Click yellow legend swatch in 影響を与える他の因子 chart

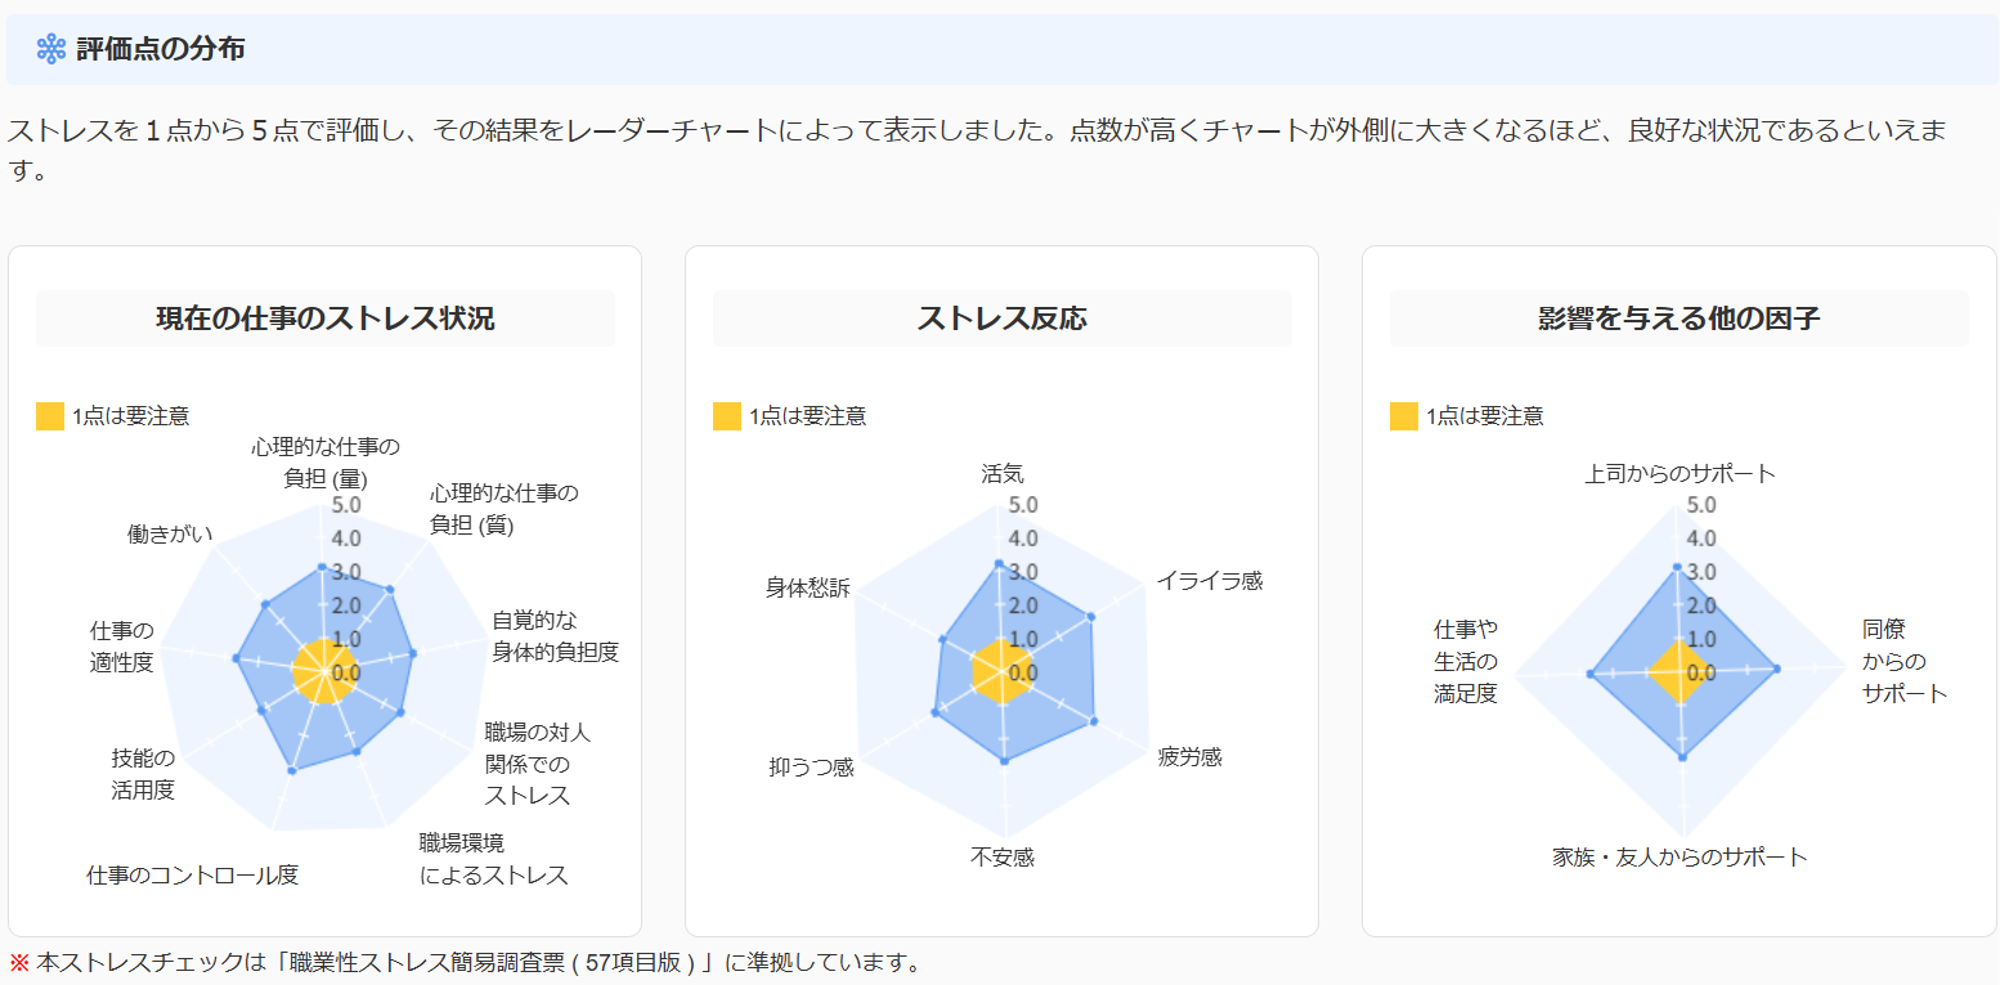click(1404, 416)
